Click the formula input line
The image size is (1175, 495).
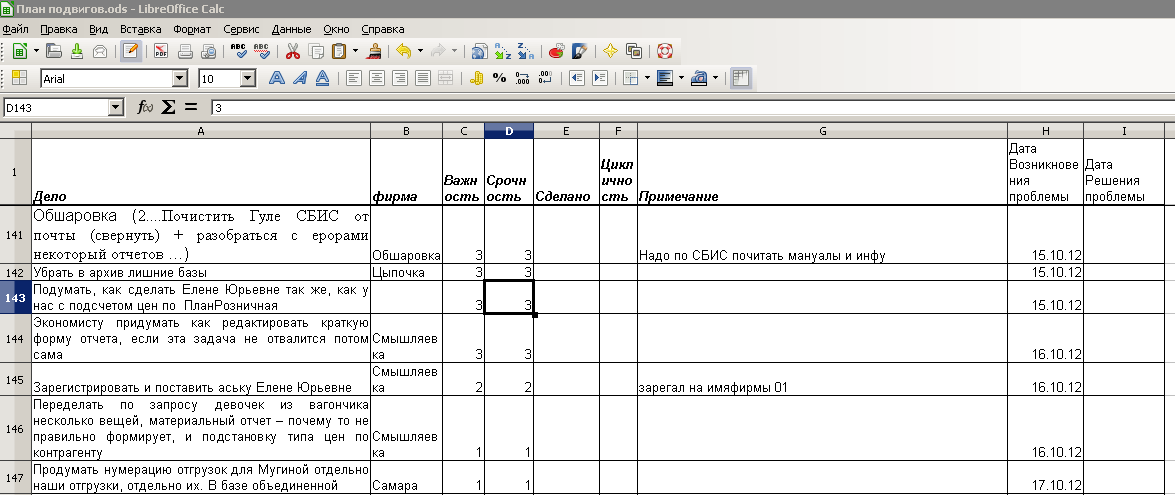coord(693,108)
